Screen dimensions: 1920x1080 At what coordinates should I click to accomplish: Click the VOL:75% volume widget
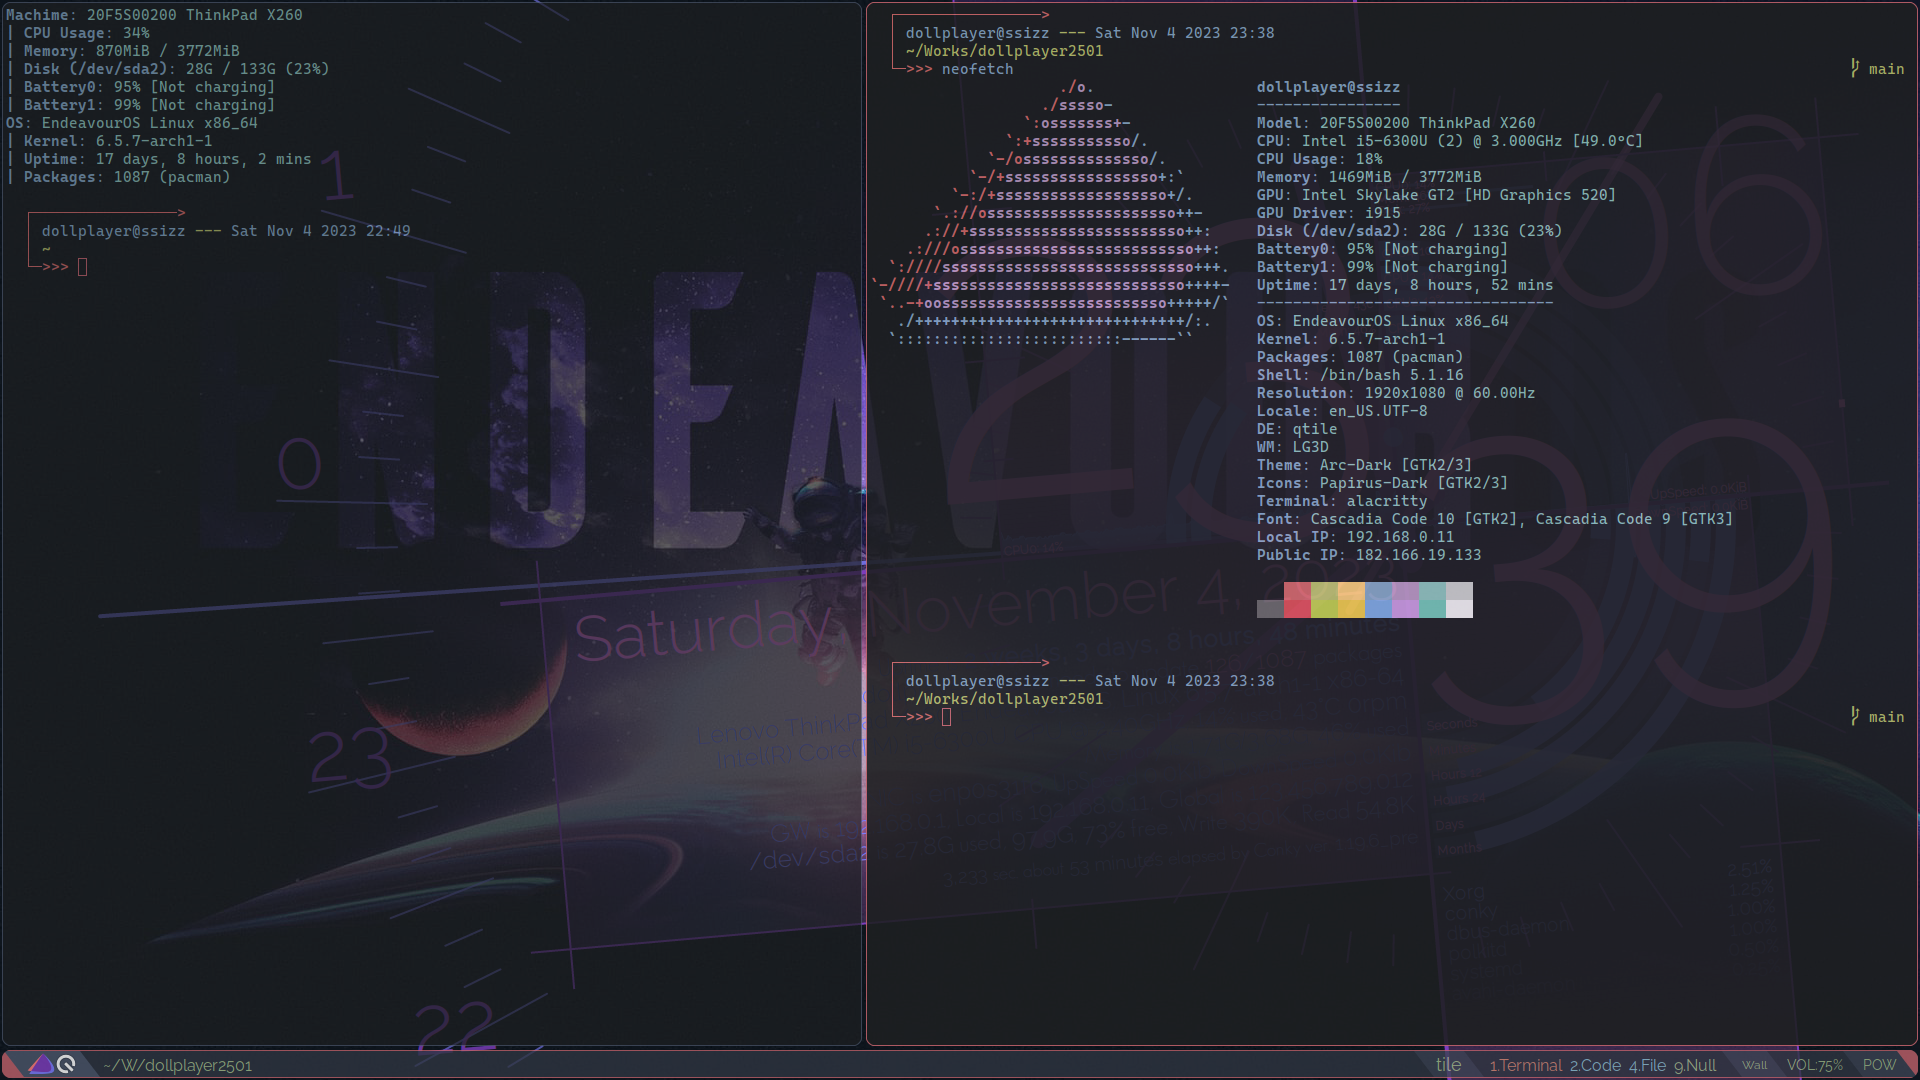click(1814, 1065)
